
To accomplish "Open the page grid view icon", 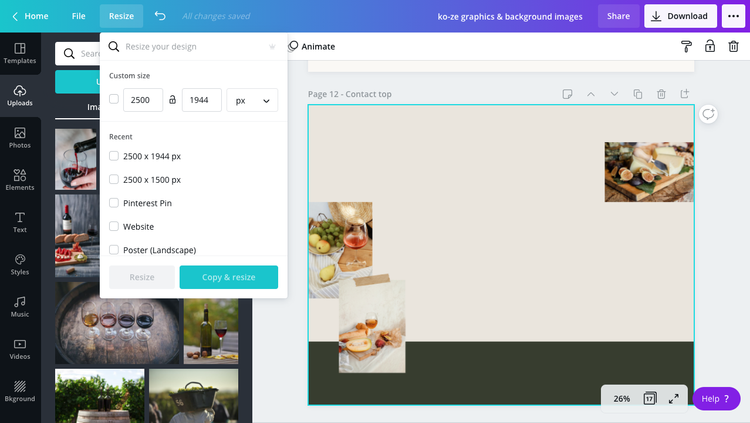I will pyautogui.click(x=650, y=398).
